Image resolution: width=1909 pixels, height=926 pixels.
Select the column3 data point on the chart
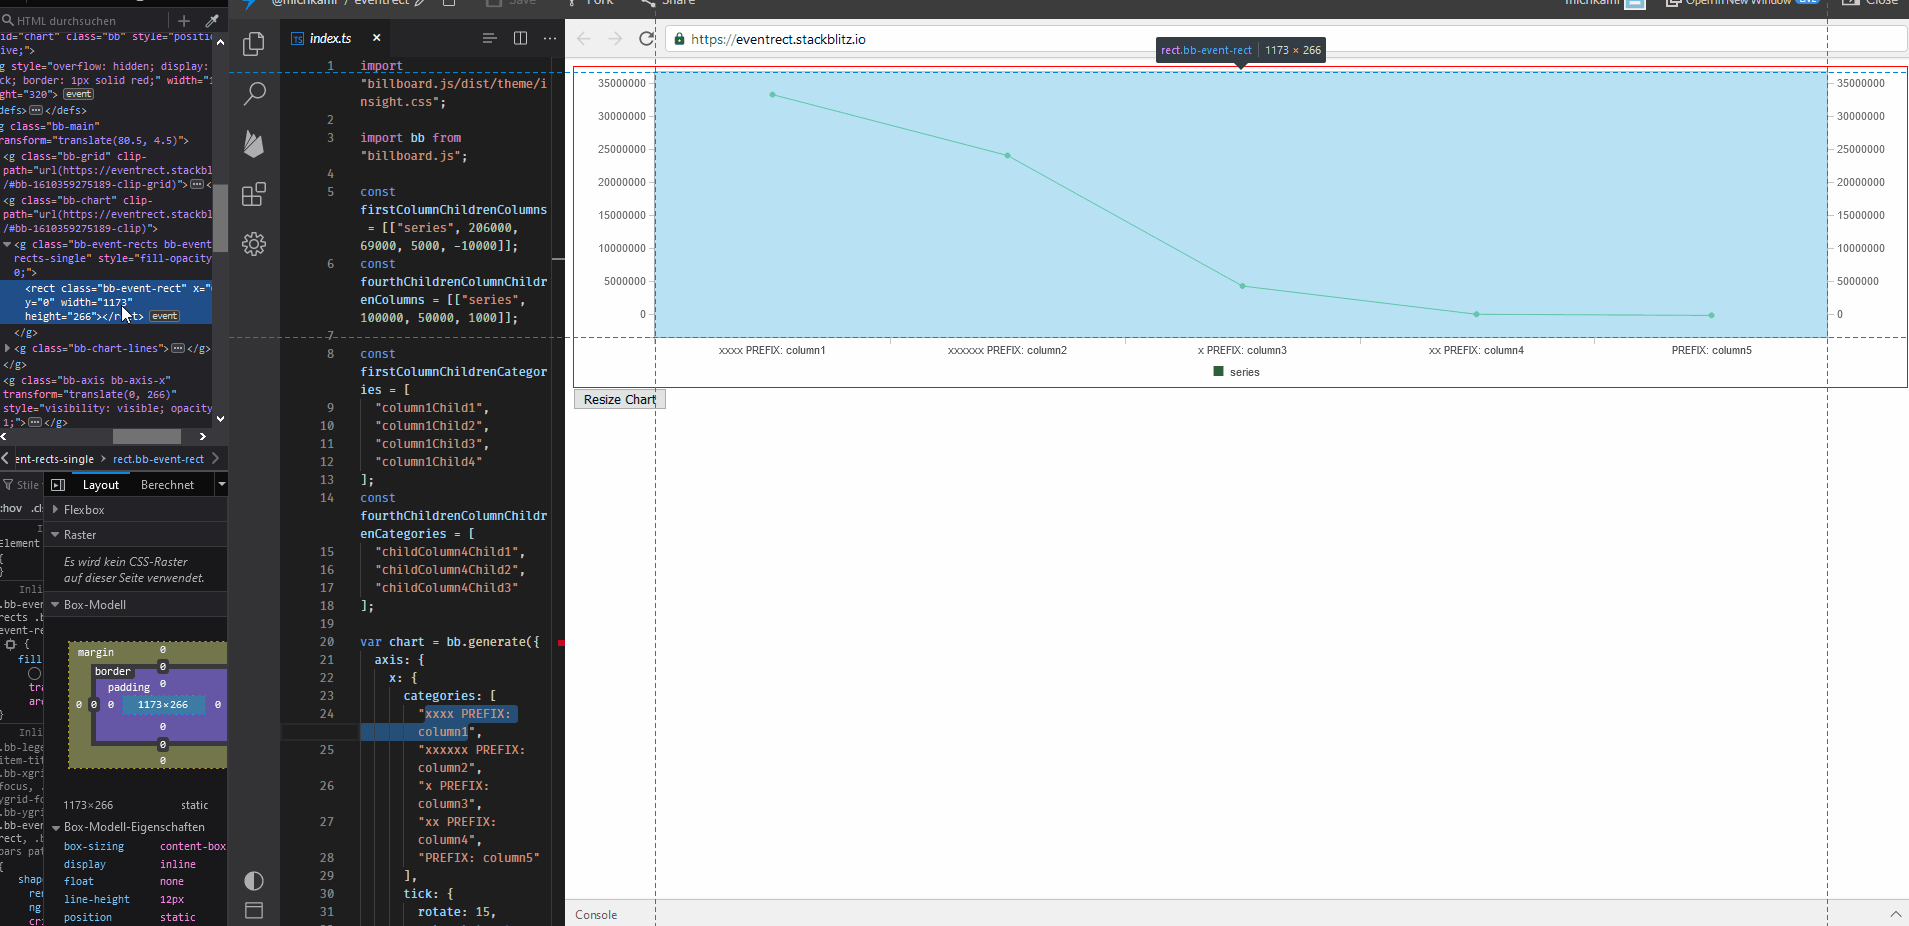1243,286
